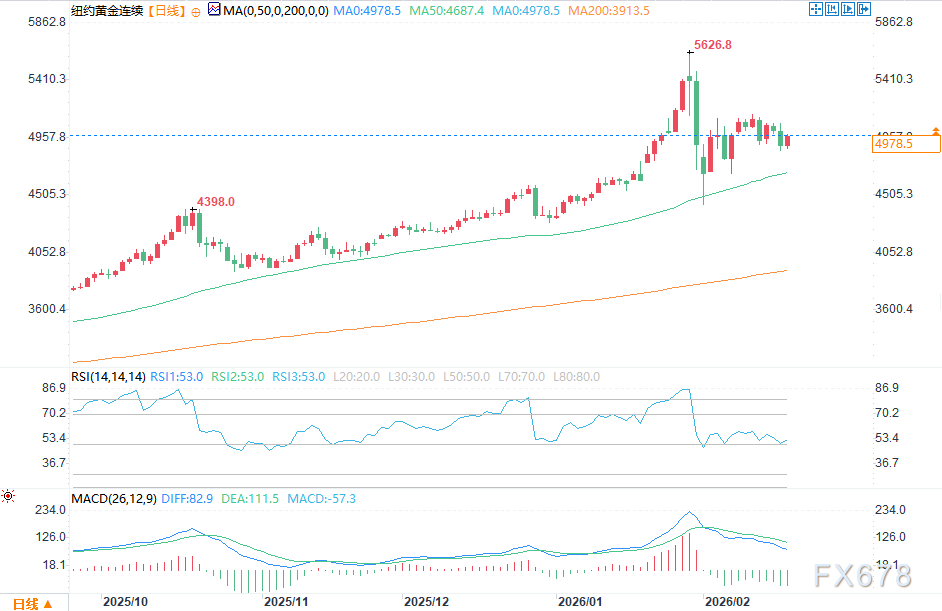Click the 2026/01 date on the time axis
Viewport: 942px width, 611px height.
(581, 602)
